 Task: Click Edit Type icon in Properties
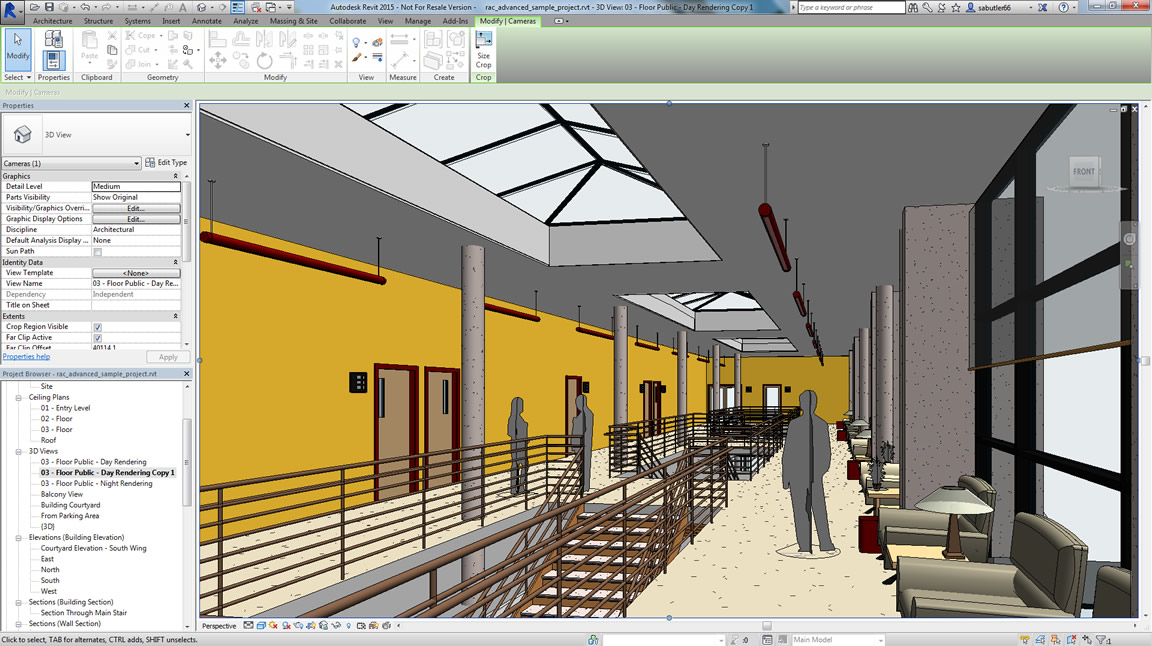(x=166, y=163)
